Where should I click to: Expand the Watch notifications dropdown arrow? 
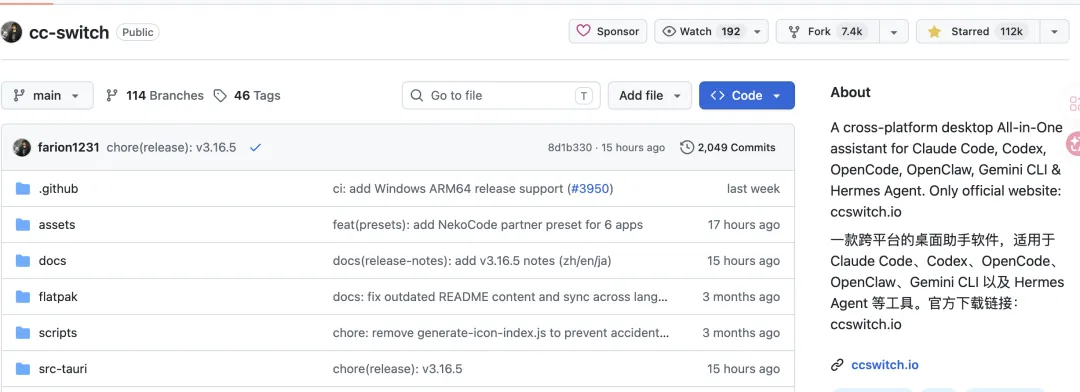tap(758, 32)
